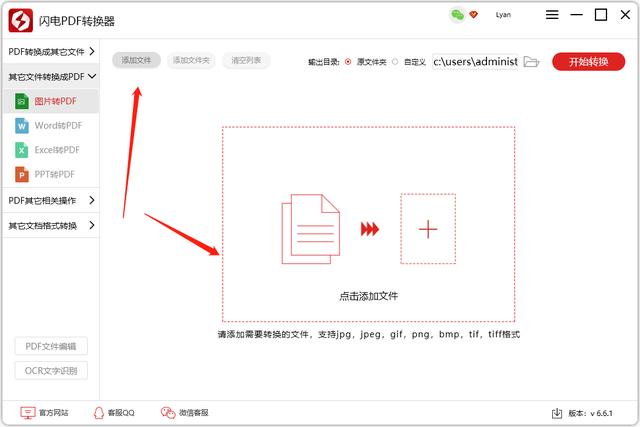Click the 添加文件 button
The height and width of the screenshot is (427, 640).
pyautogui.click(x=136, y=61)
